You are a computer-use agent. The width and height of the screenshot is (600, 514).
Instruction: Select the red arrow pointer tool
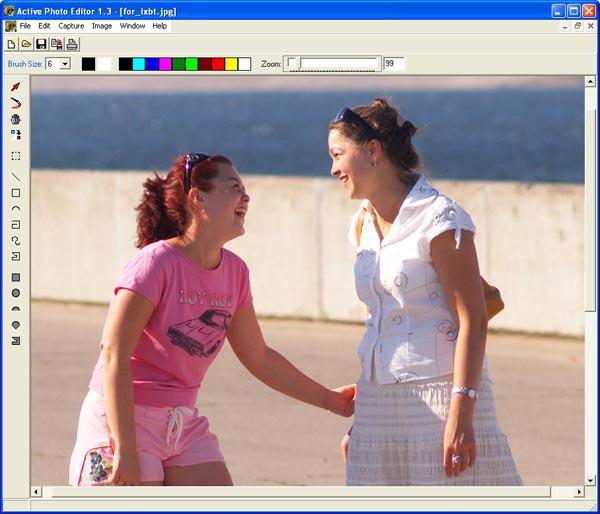coord(15,87)
